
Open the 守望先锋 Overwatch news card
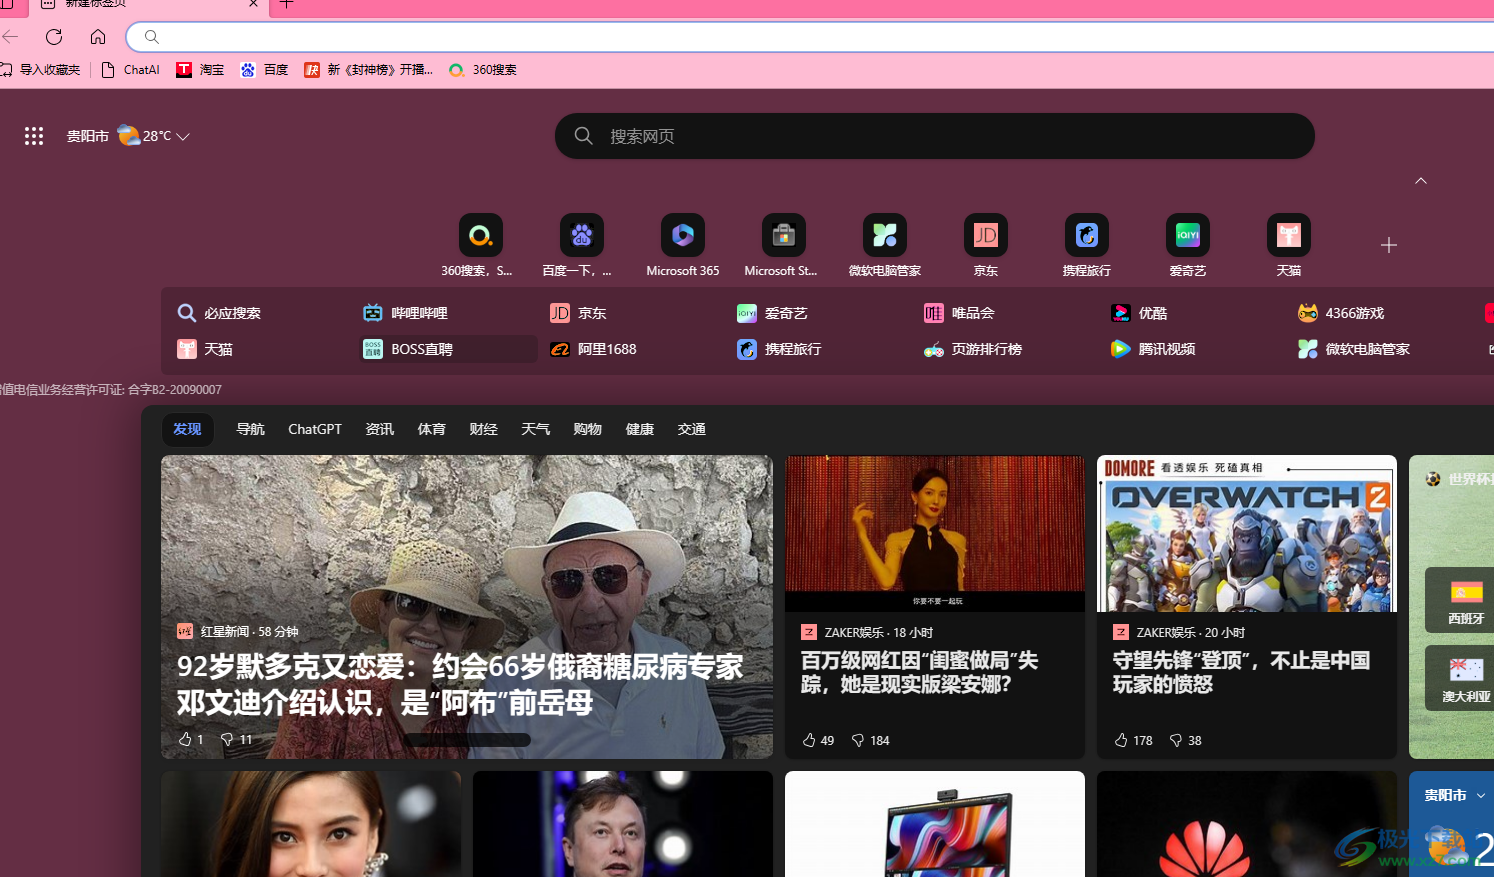1247,607
